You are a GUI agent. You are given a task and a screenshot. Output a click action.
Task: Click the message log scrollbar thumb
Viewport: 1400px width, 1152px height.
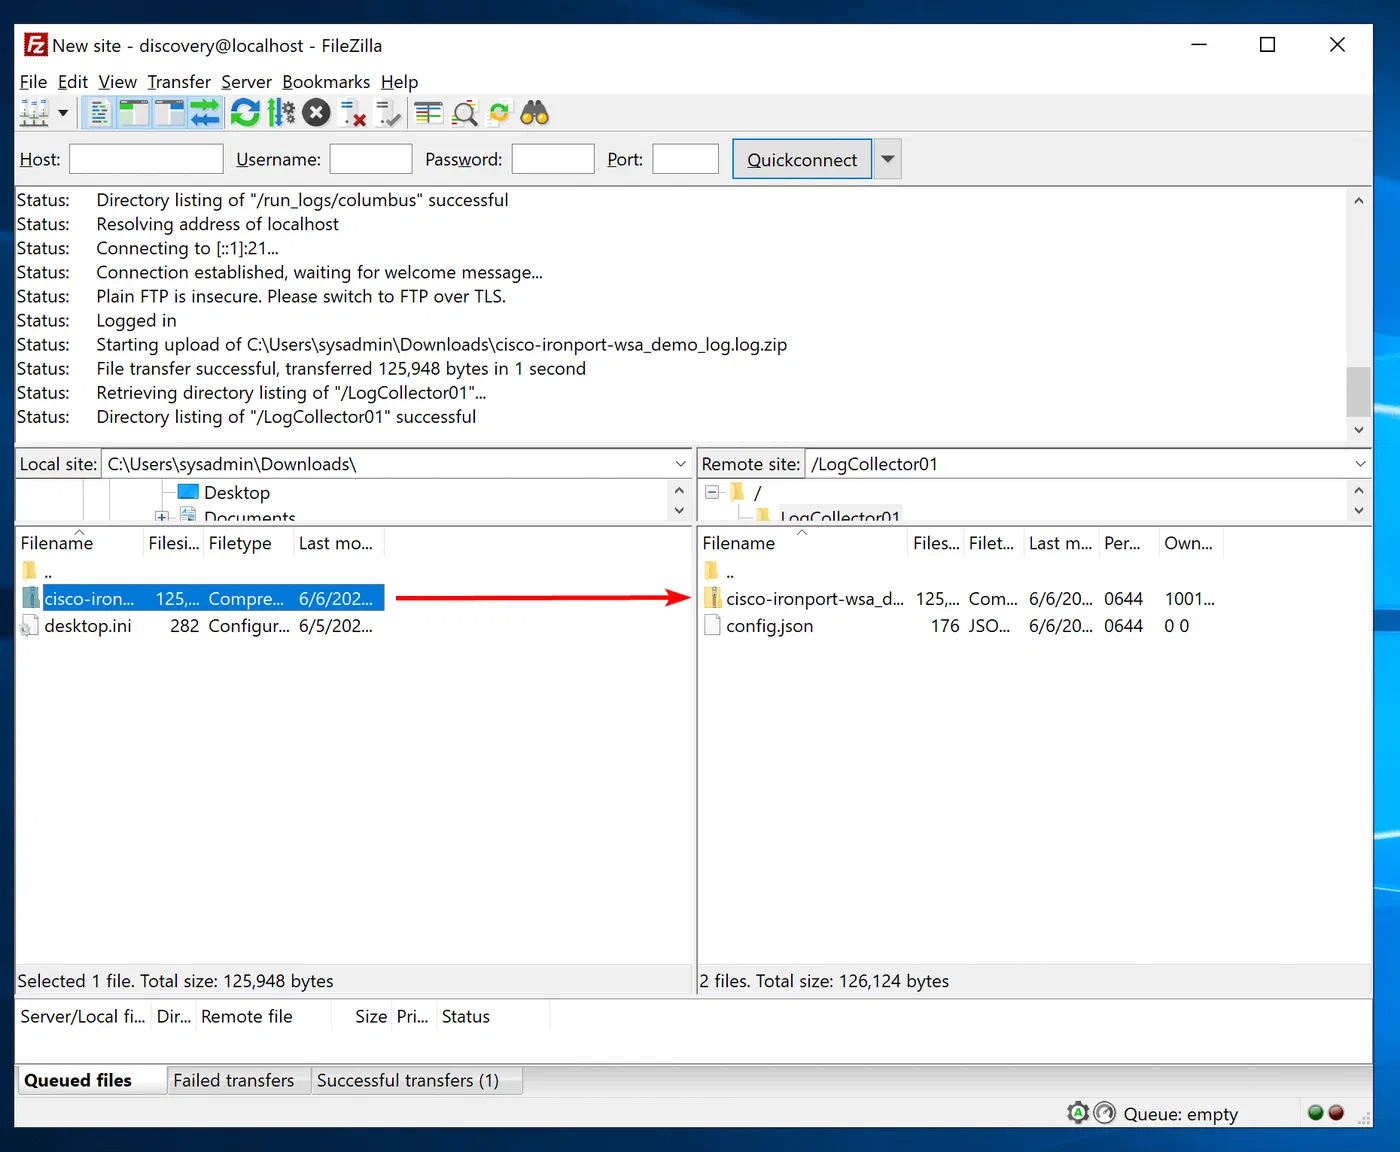click(1358, 391)
